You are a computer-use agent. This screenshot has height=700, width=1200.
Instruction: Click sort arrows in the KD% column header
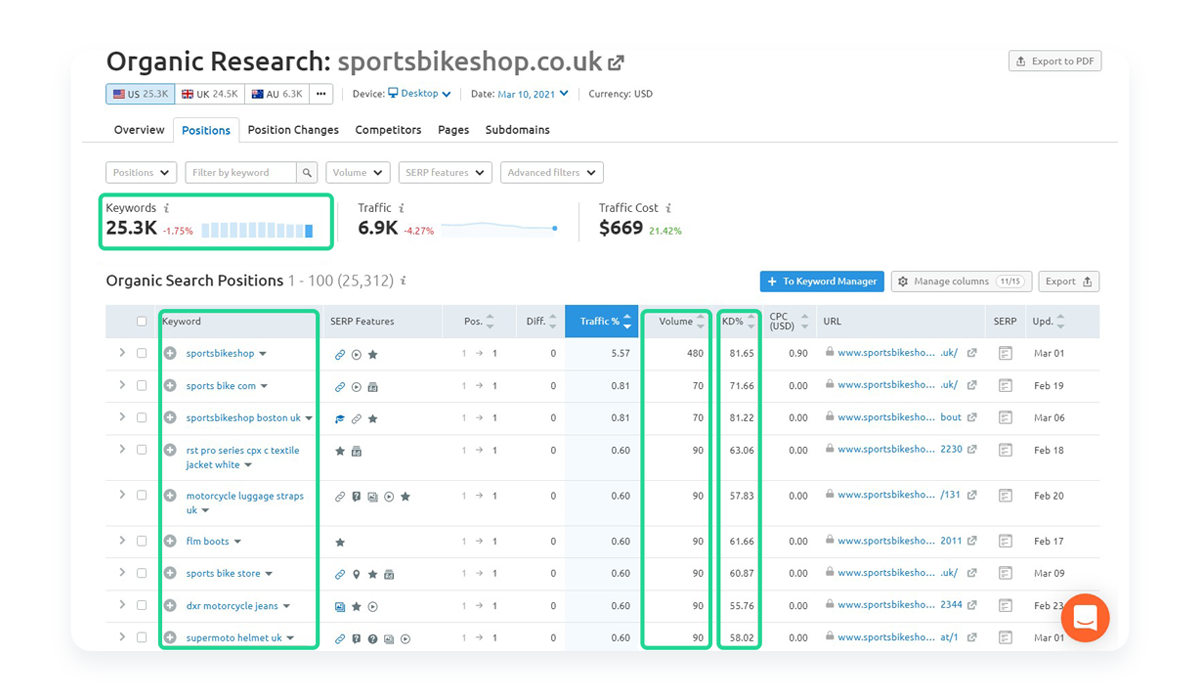751,322
